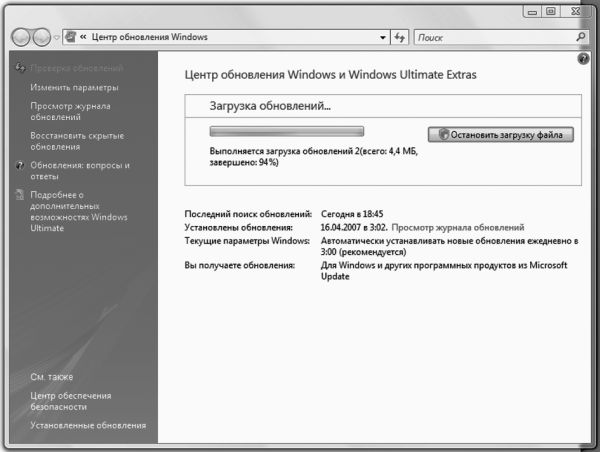Open the 'Установленные обновления' sidebar link

click(88, 425)
